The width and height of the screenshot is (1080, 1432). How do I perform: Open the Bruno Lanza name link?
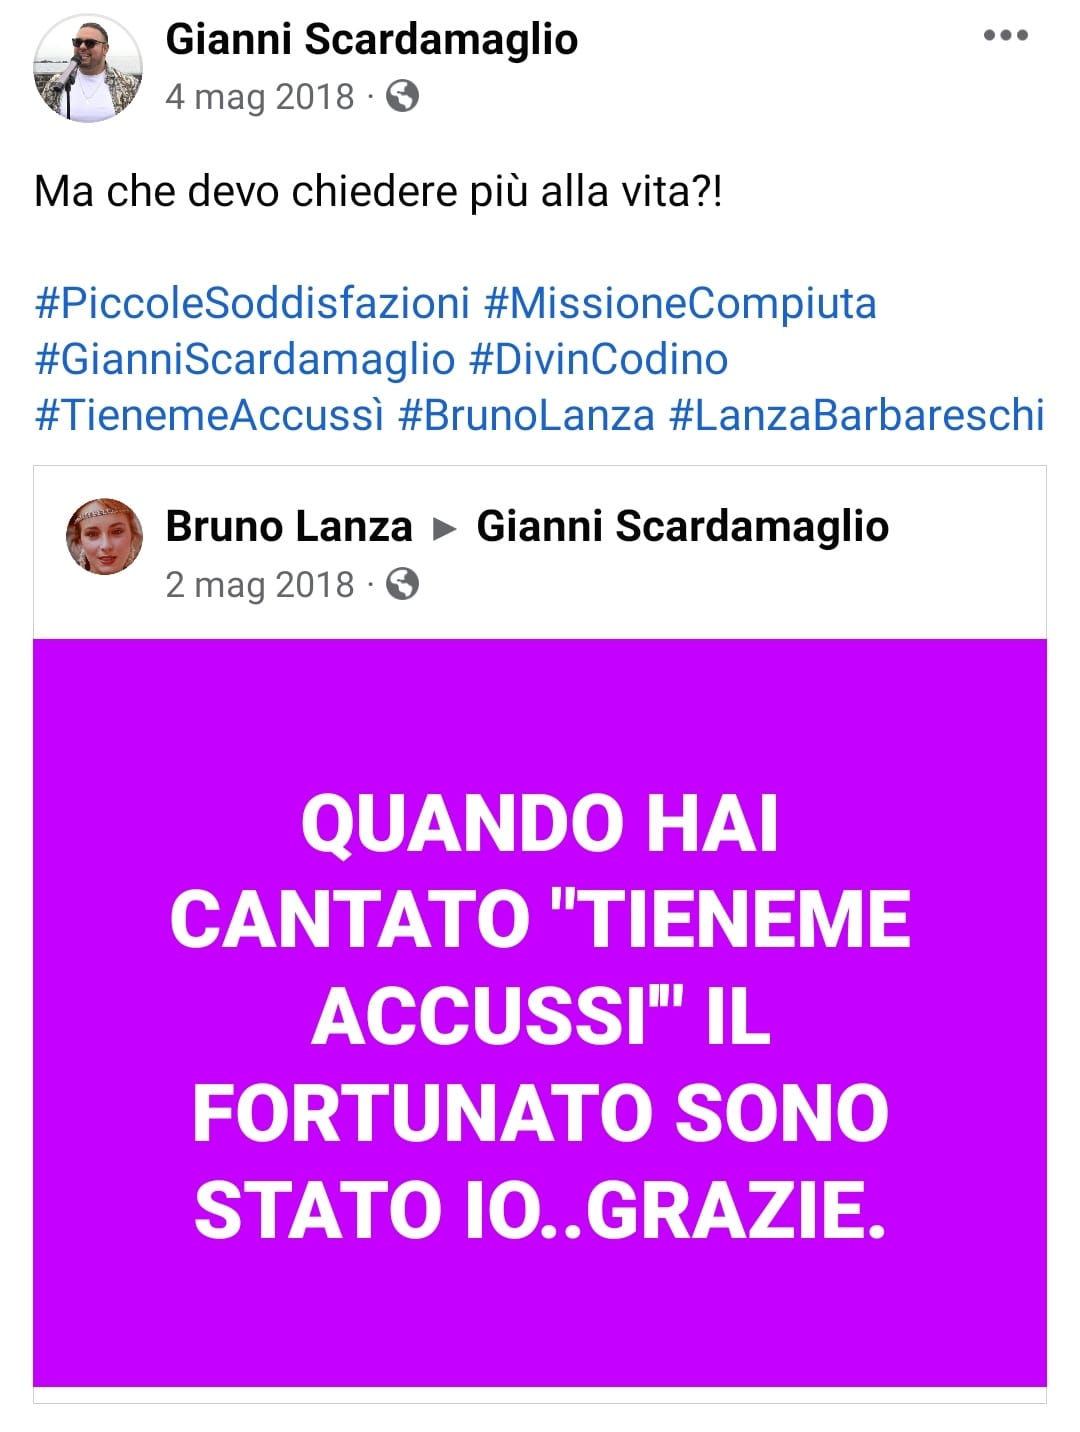[x=289, y=526]
